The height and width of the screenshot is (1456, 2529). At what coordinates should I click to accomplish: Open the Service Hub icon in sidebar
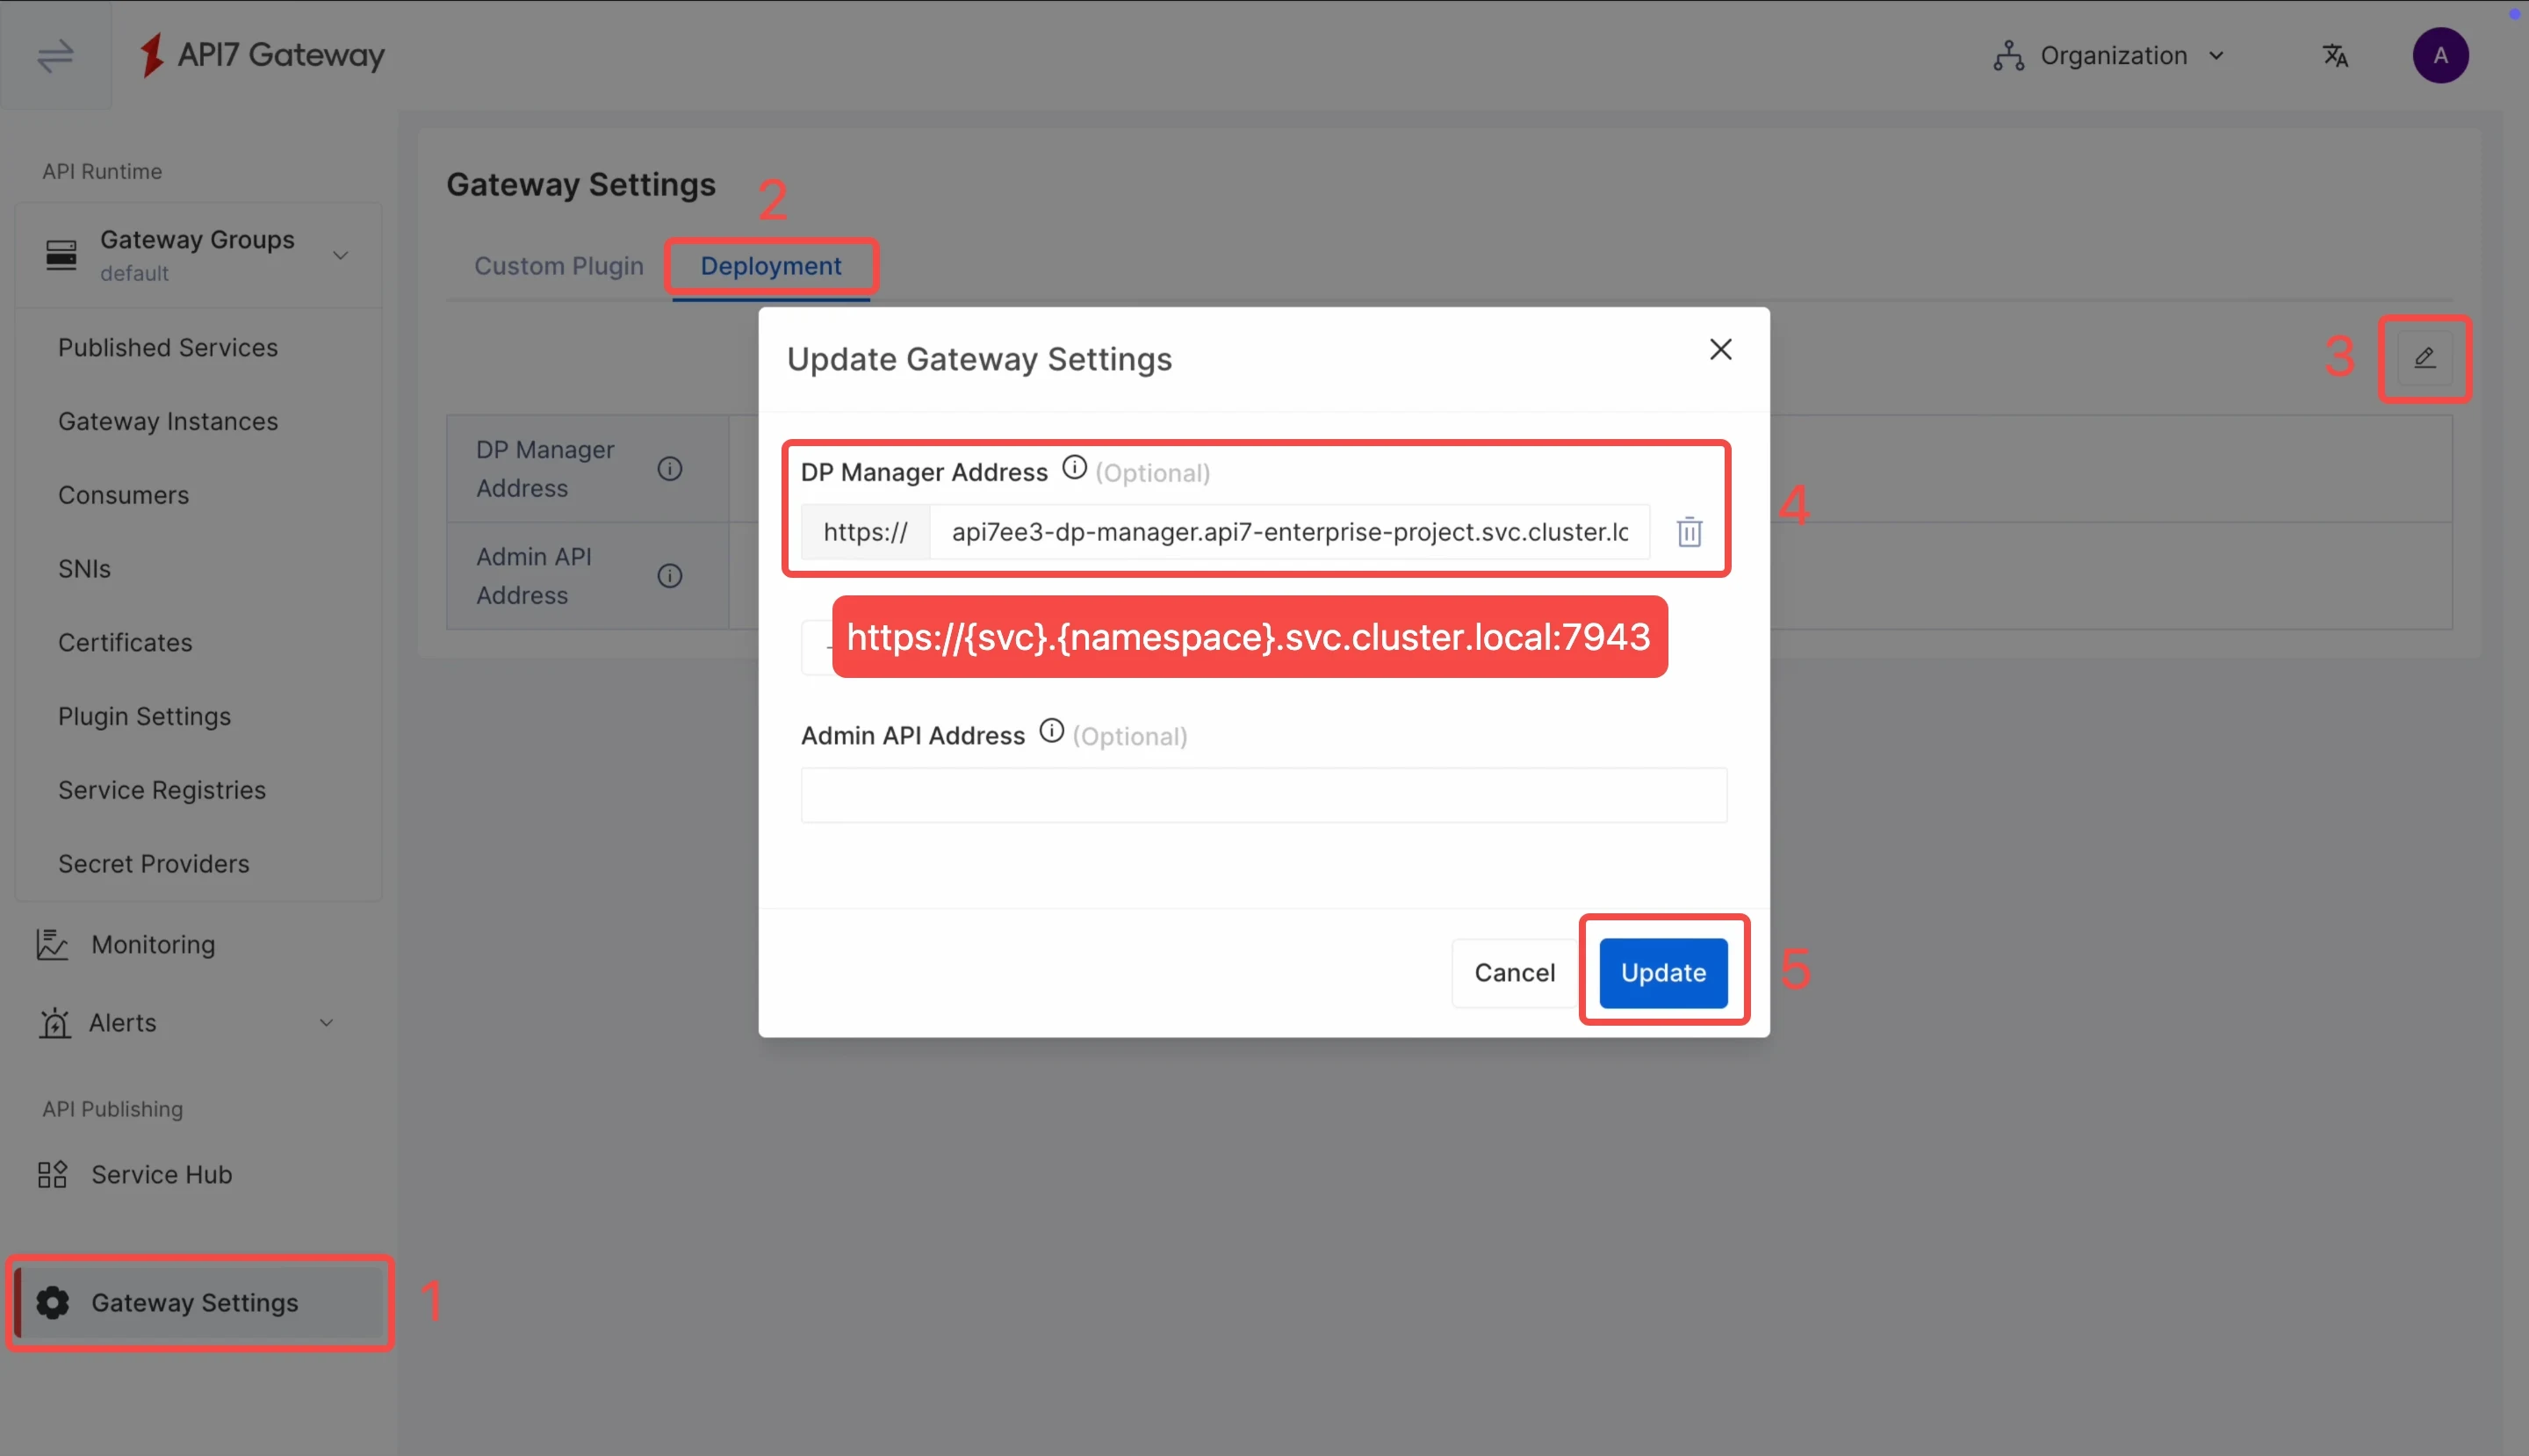[x=51, y=1174]
